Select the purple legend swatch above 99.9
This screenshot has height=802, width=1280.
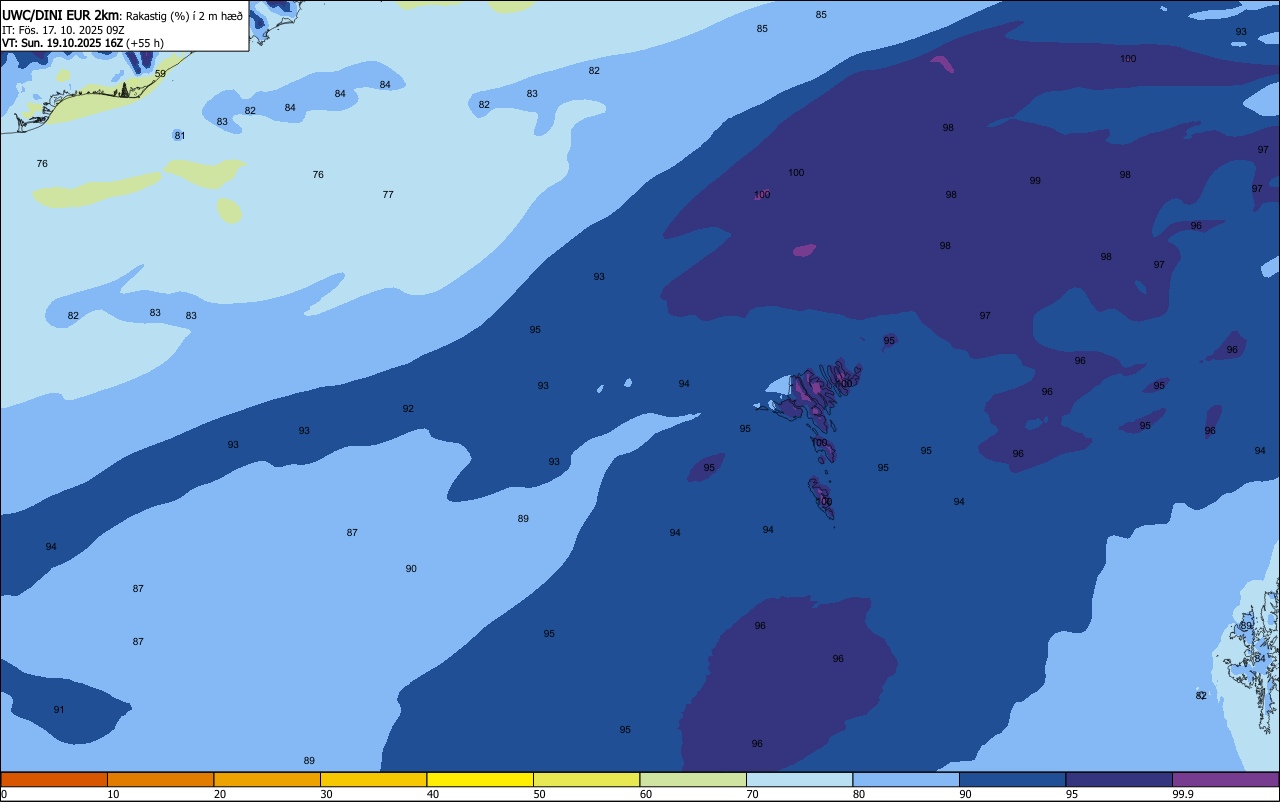[1225, 779]
